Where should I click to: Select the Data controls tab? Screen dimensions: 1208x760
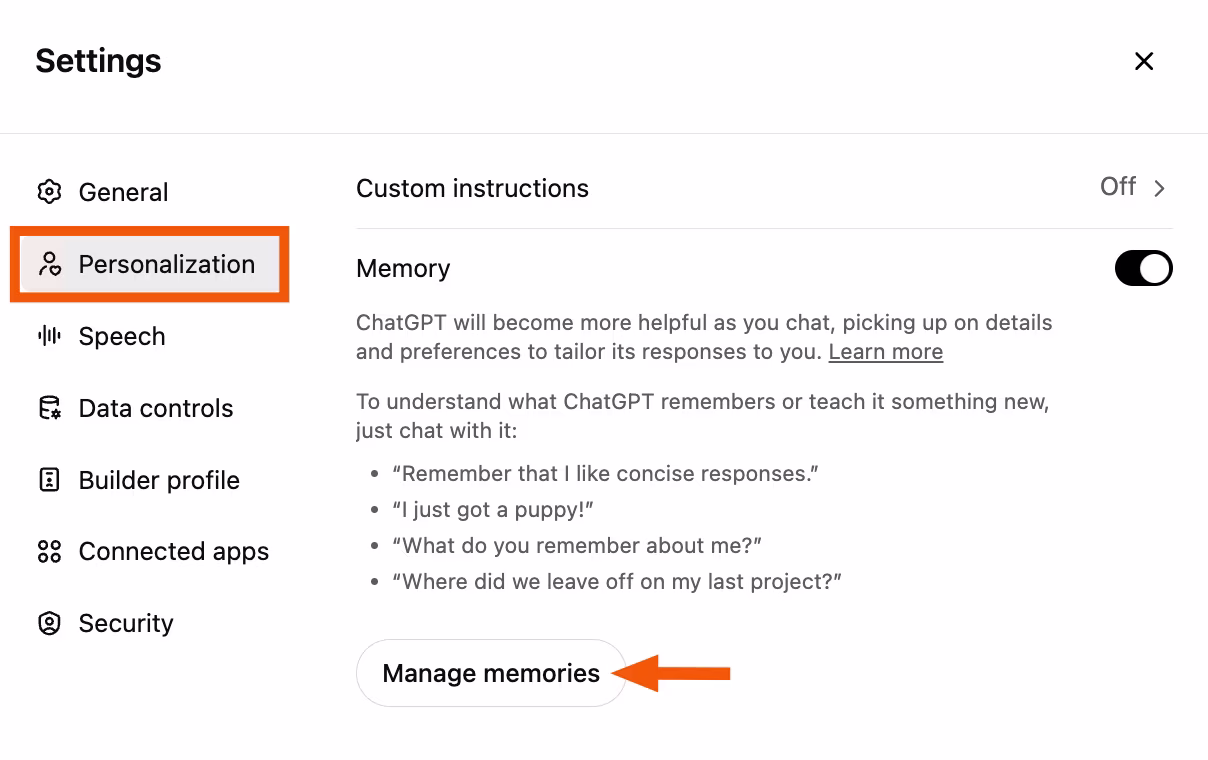(x=156, y=408)
